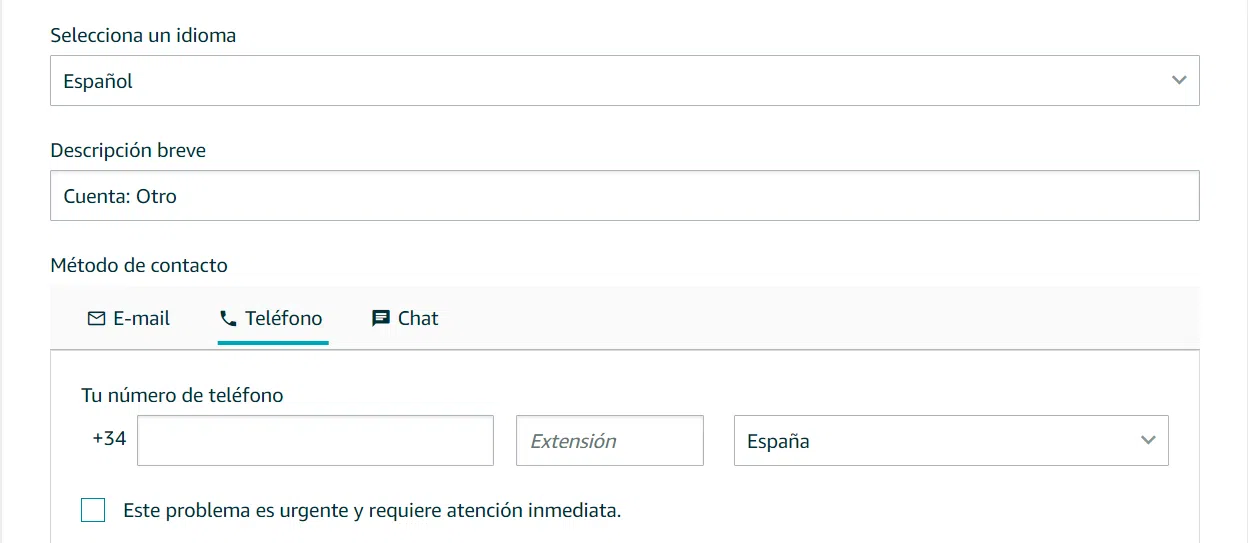Expand the language chevron arrow
The image size is (1248, 543).
(x=1179, y=80)
